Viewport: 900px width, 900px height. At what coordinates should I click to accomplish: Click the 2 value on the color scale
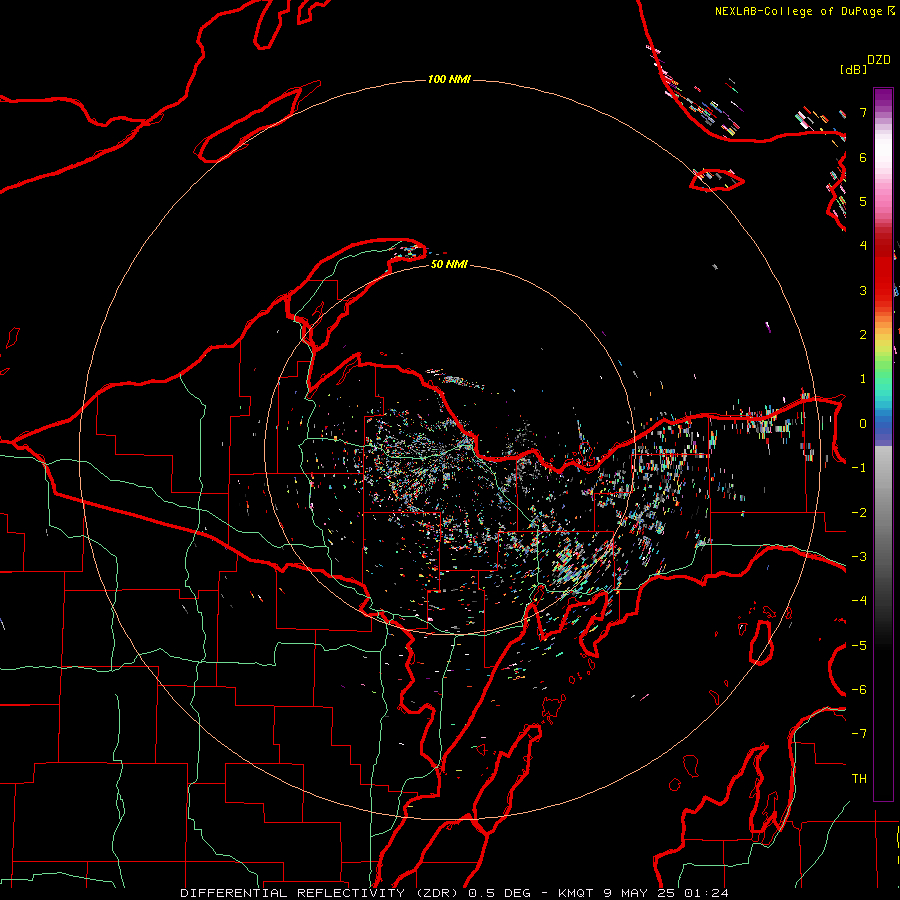coord(863,335)
